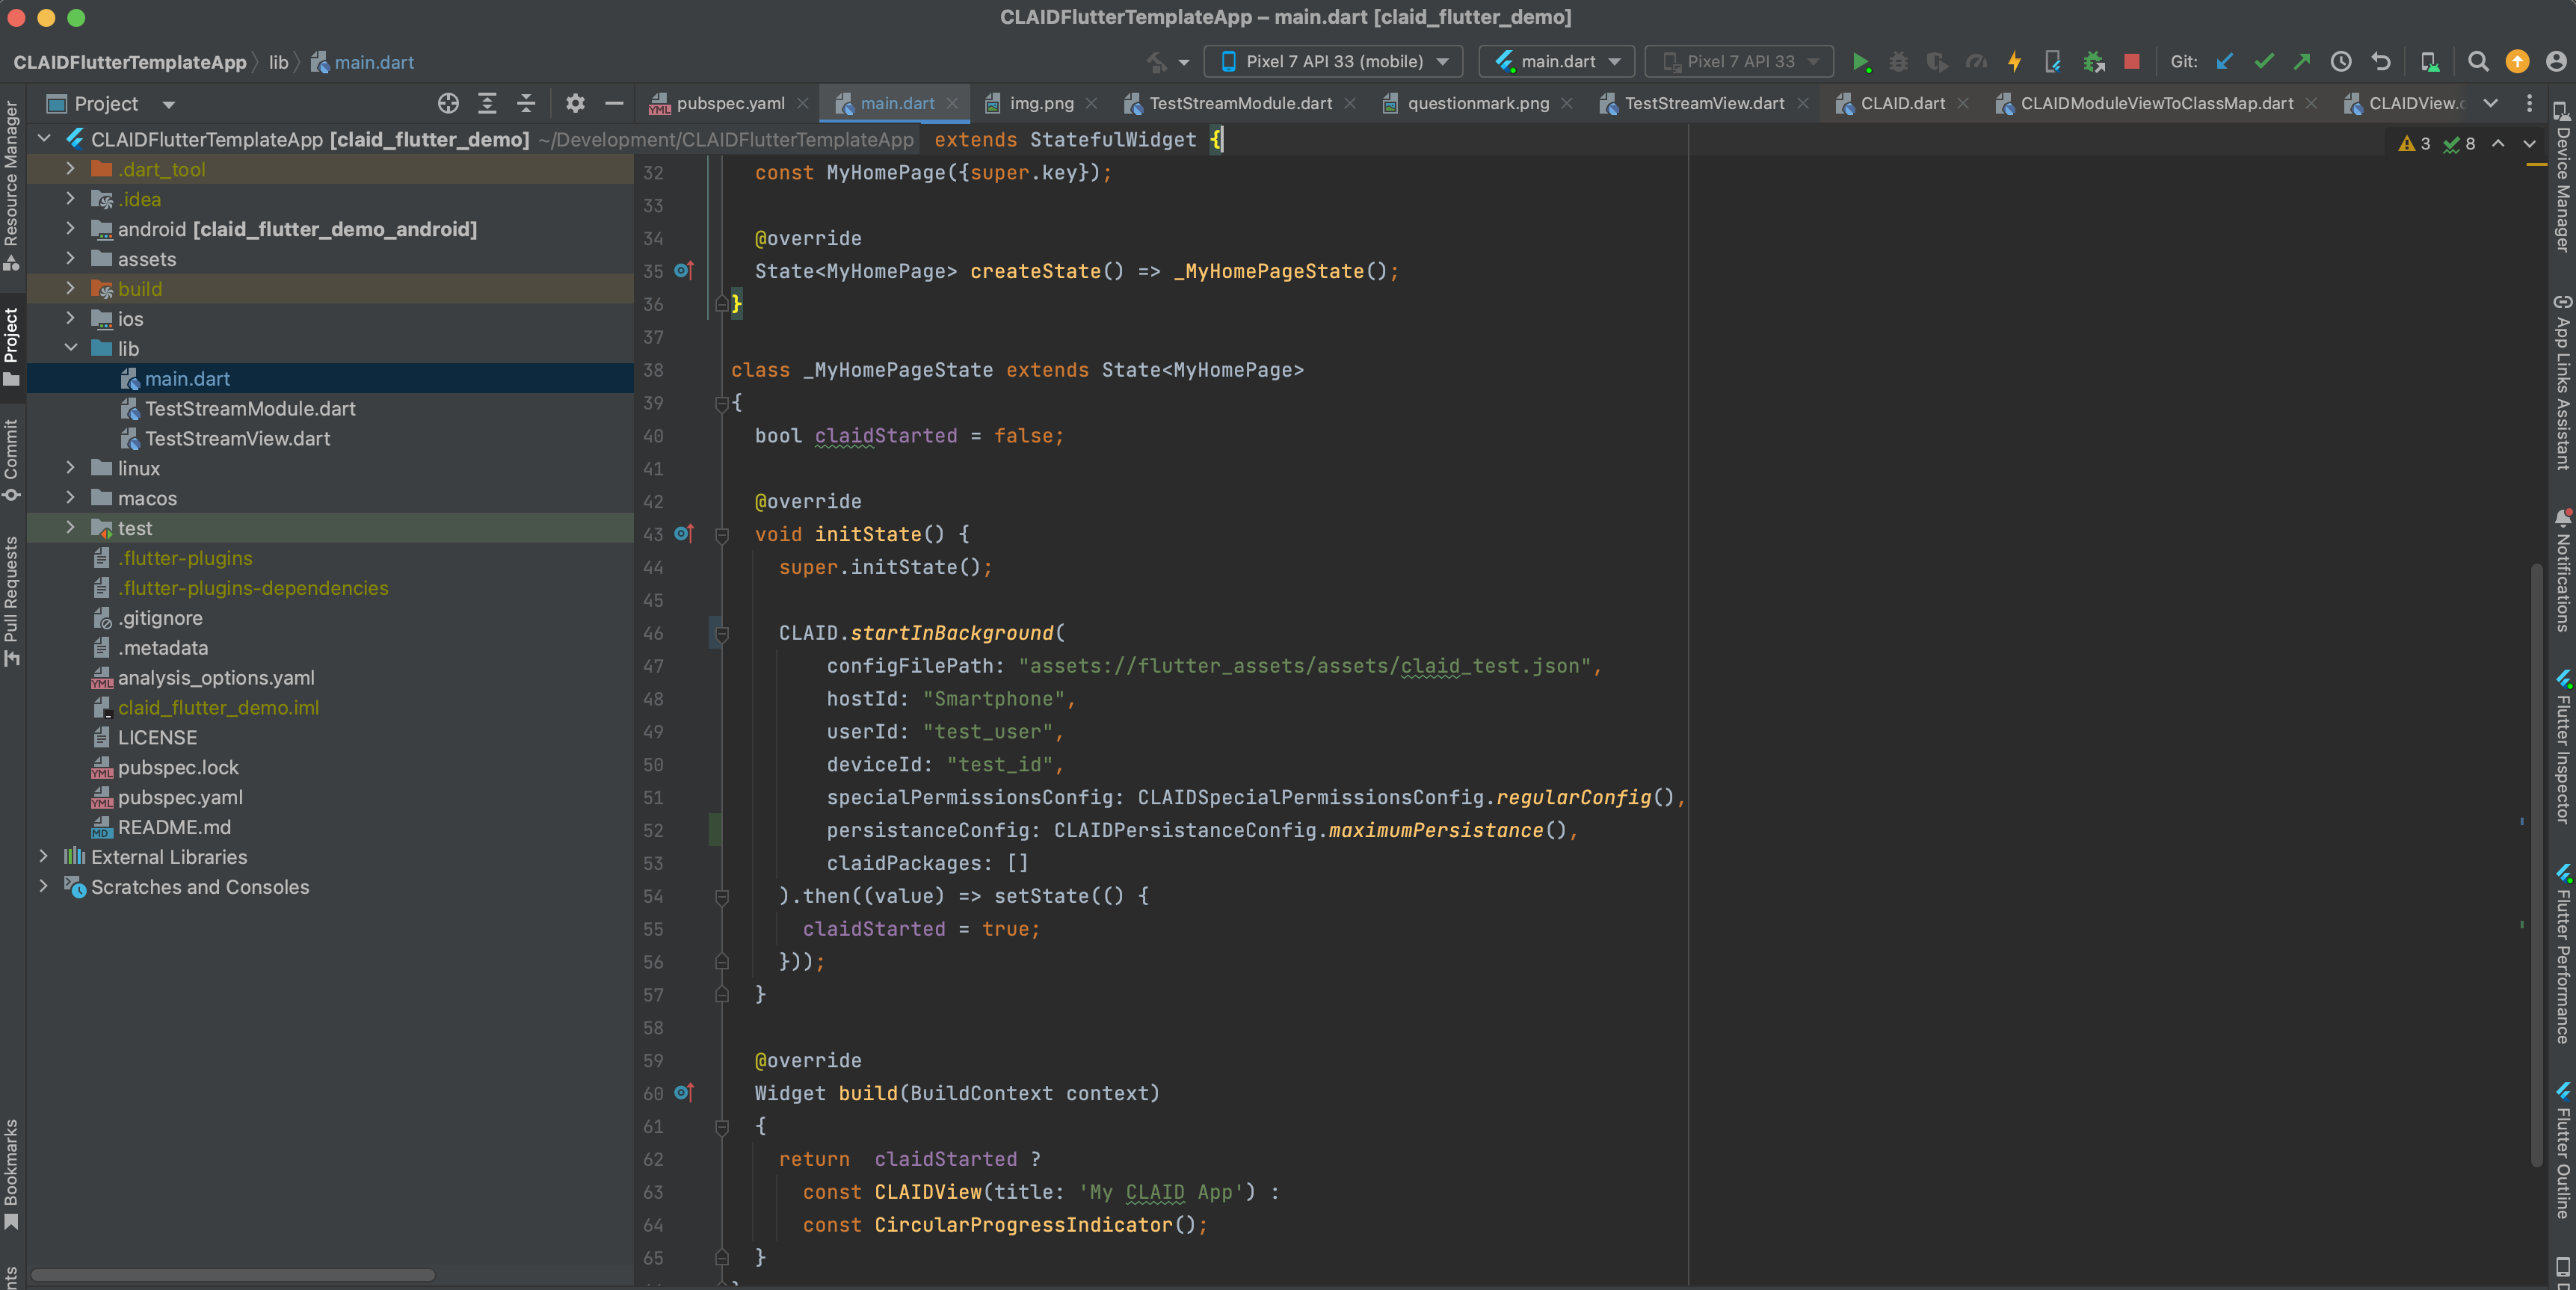
Task: Switch to img.png editor tab
Action: pyautogui.click(x=1041, y=103)
